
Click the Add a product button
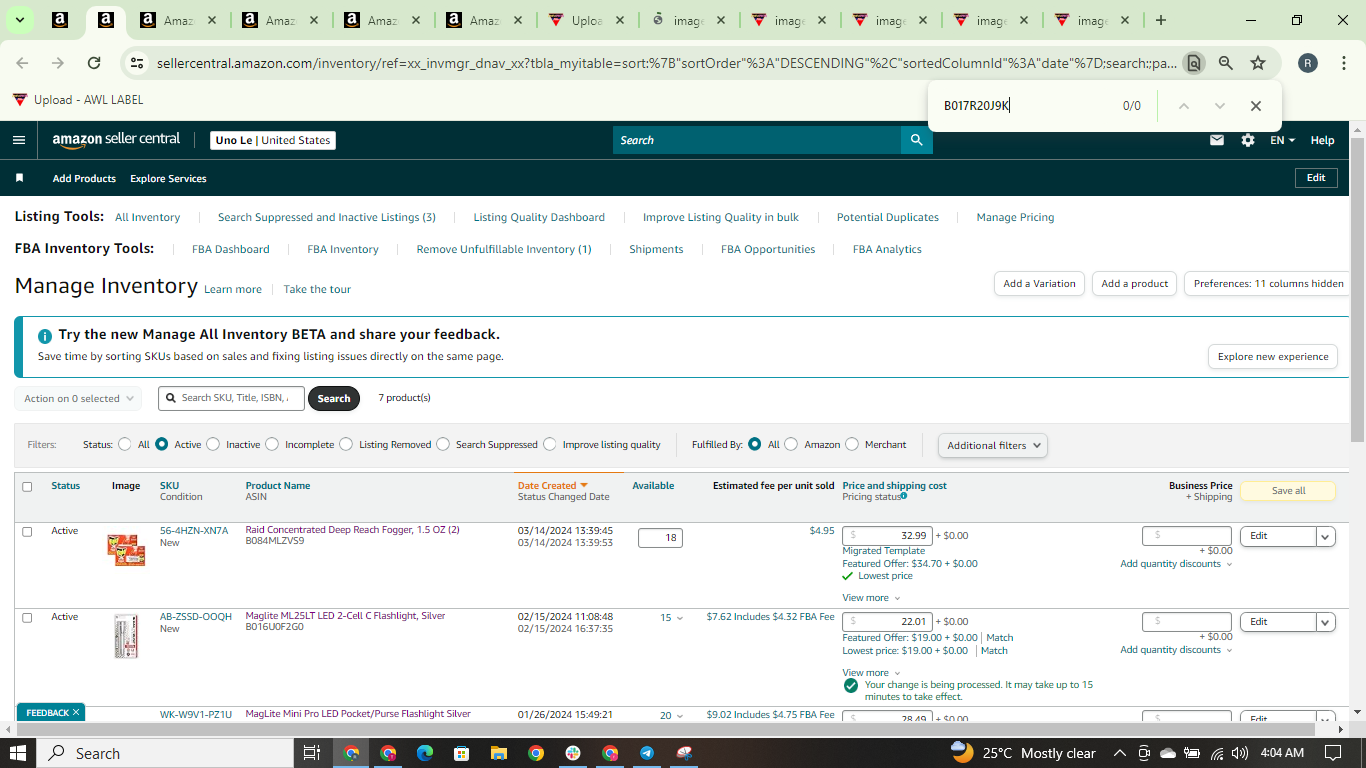click(x=1135, y=284)
